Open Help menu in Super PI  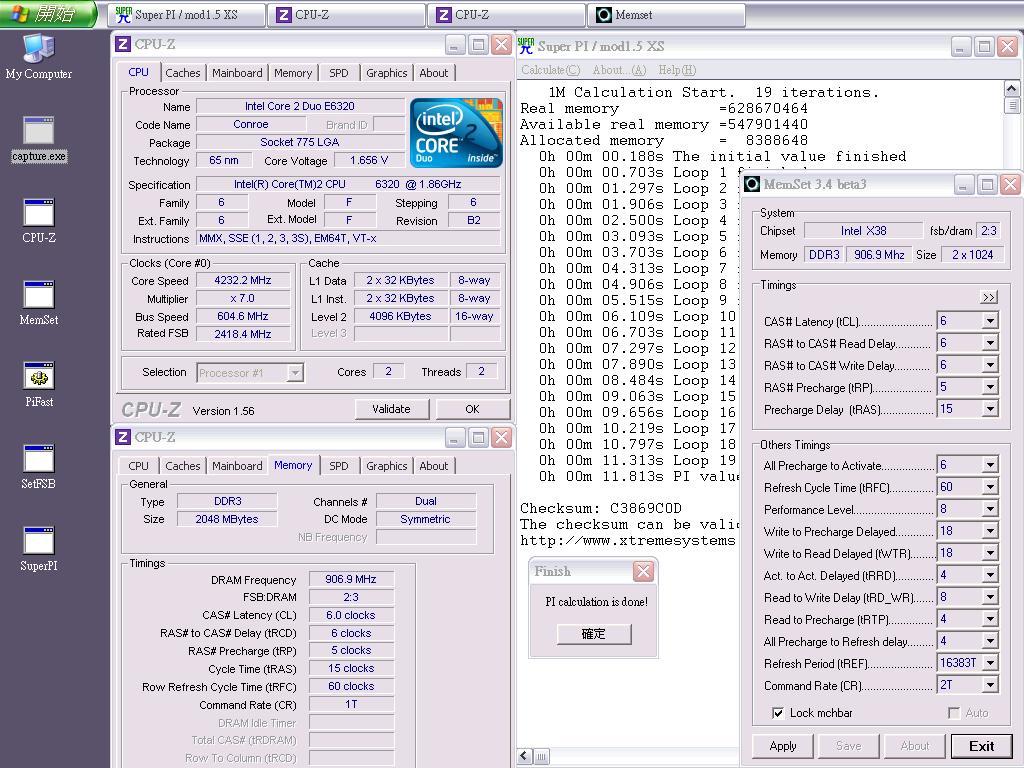click(677, 70)
